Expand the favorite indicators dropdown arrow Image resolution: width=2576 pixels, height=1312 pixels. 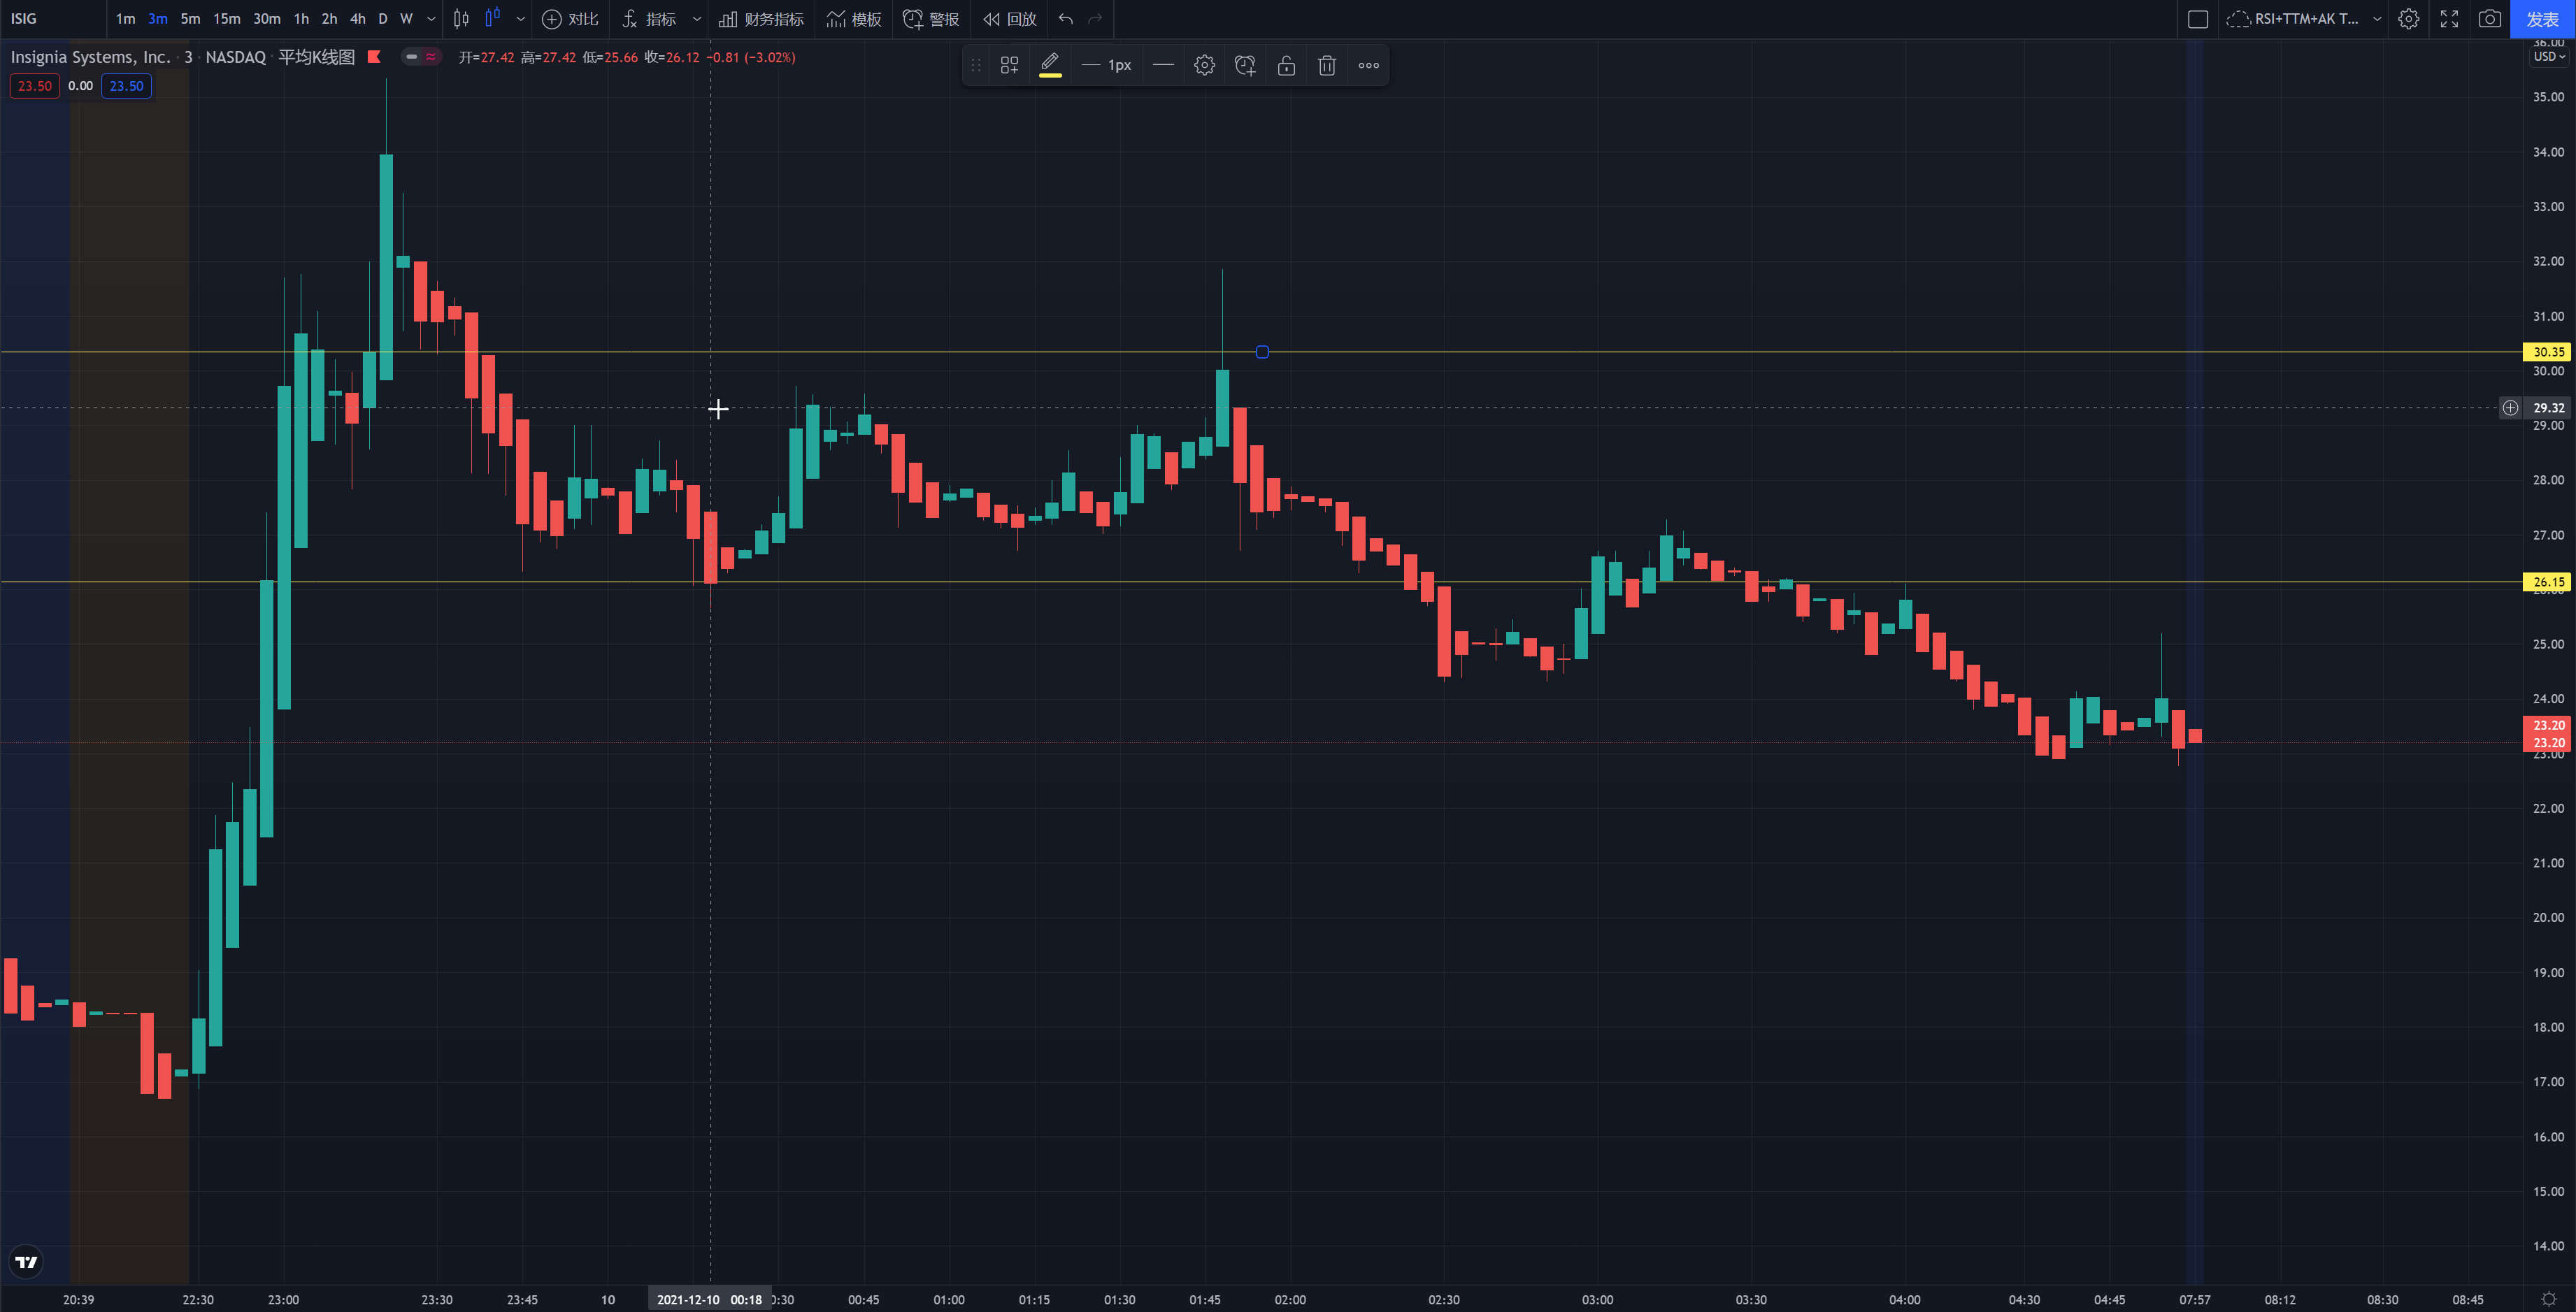(697, 19)
